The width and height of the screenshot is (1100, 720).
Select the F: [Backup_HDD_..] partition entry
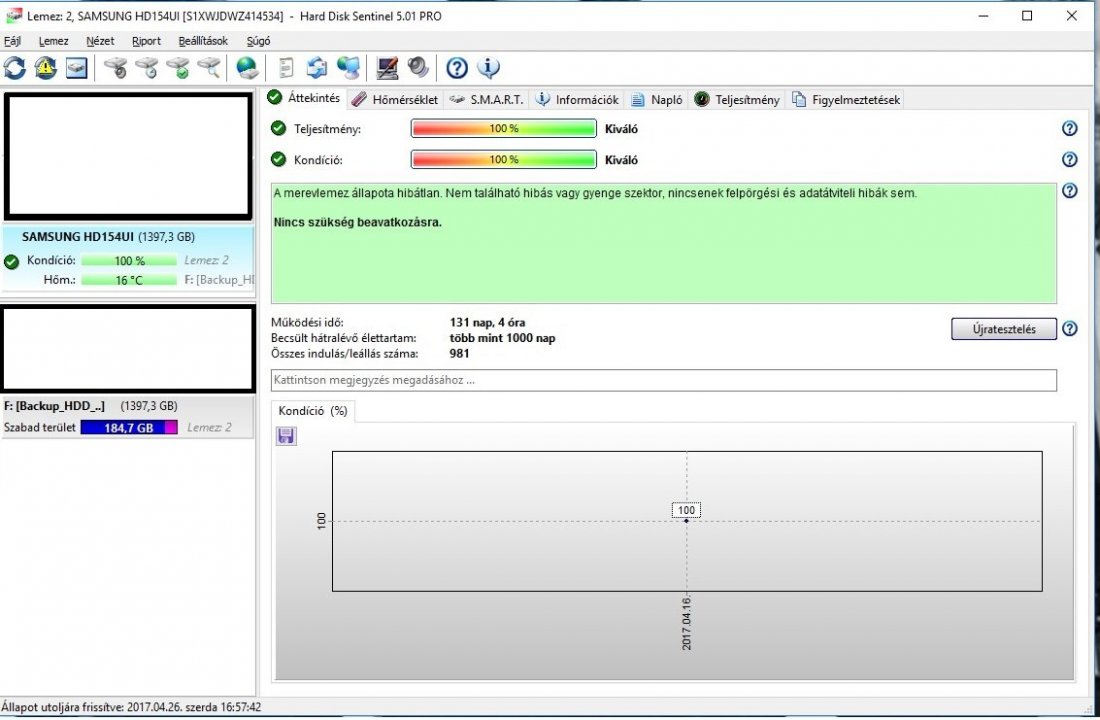[x=128, y=417]
